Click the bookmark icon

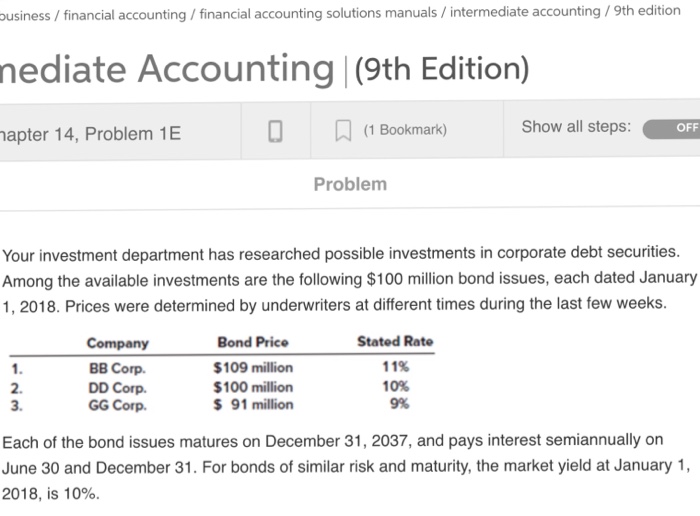pos(343,130)
